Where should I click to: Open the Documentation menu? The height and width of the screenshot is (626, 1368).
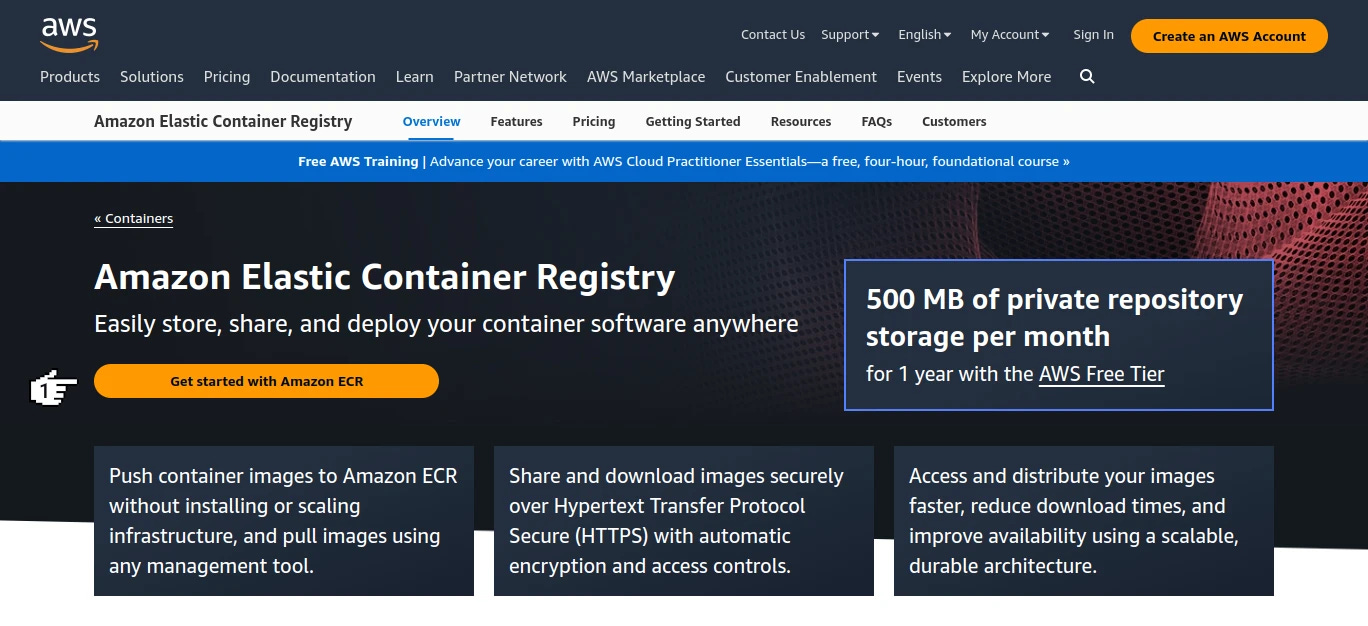pos(323,77)
